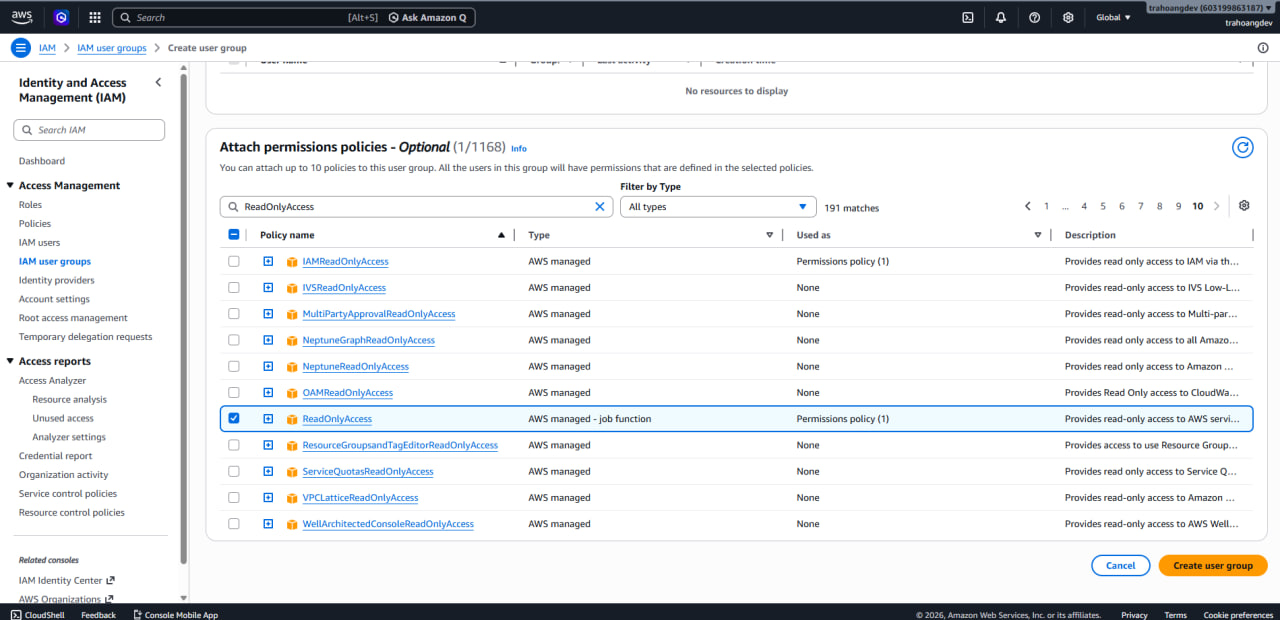The height and width of the screenshot is (620, 1280).
Task: Open IAM Identity Center external link
Action: [67, 580]
